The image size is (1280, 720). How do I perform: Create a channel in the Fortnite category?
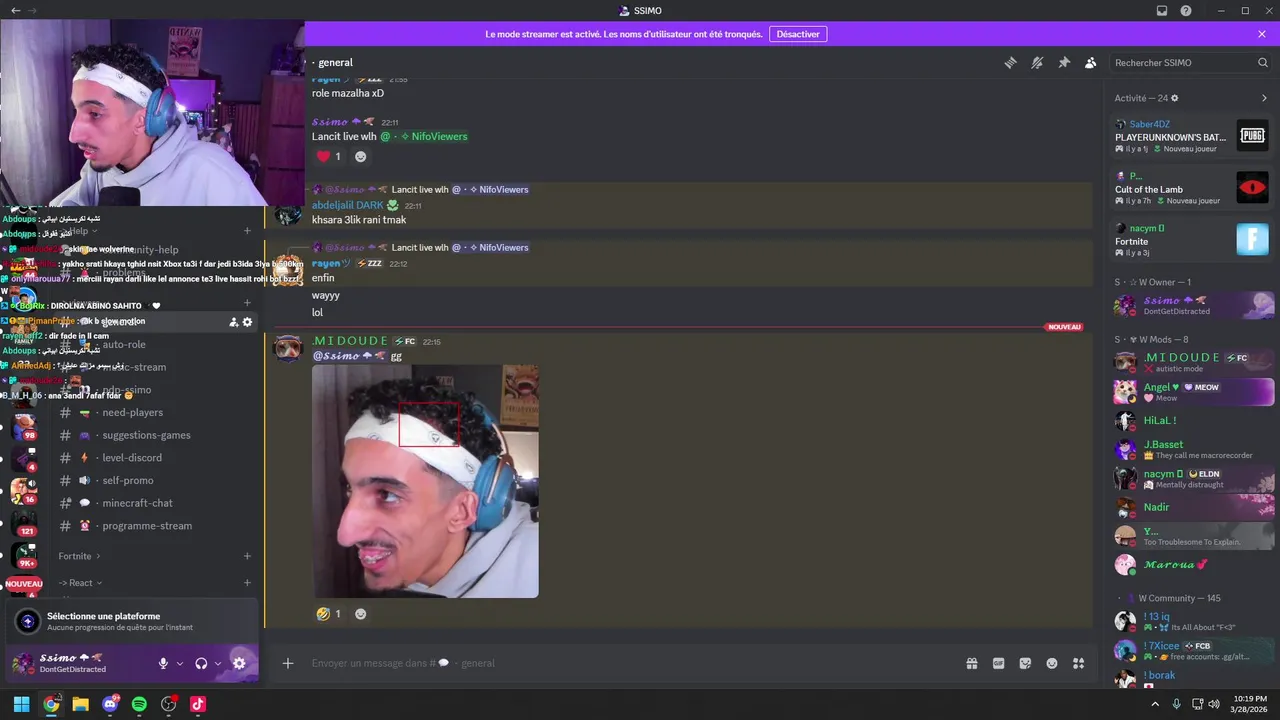pyautogui.click(x=247, y=556)
